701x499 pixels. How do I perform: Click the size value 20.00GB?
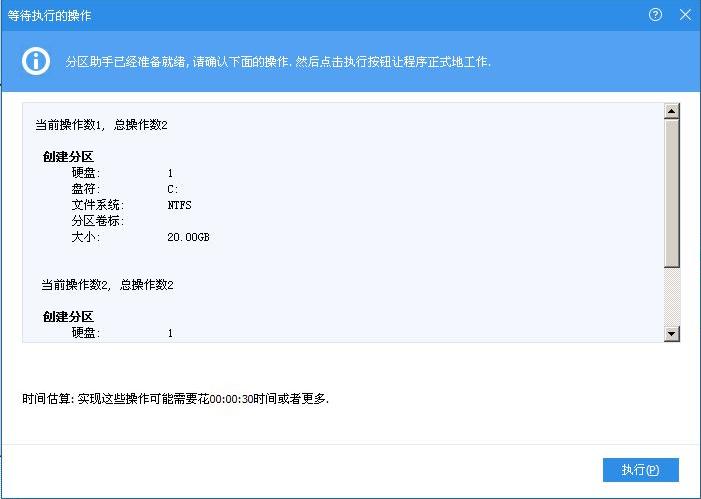pyautogui.click(x=188, y=237)
